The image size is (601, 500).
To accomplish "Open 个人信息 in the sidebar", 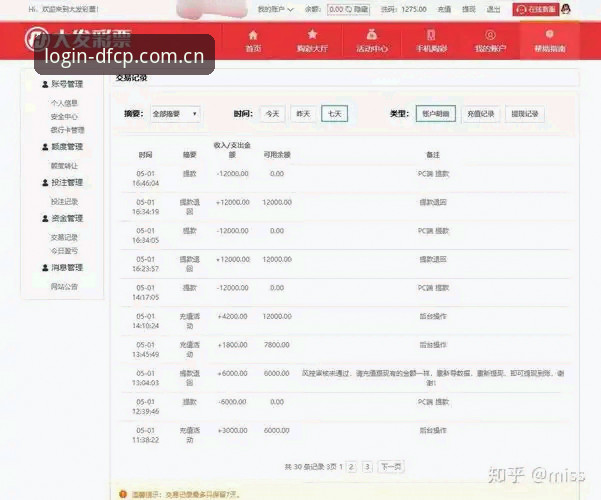I will [x=64, y=103].
